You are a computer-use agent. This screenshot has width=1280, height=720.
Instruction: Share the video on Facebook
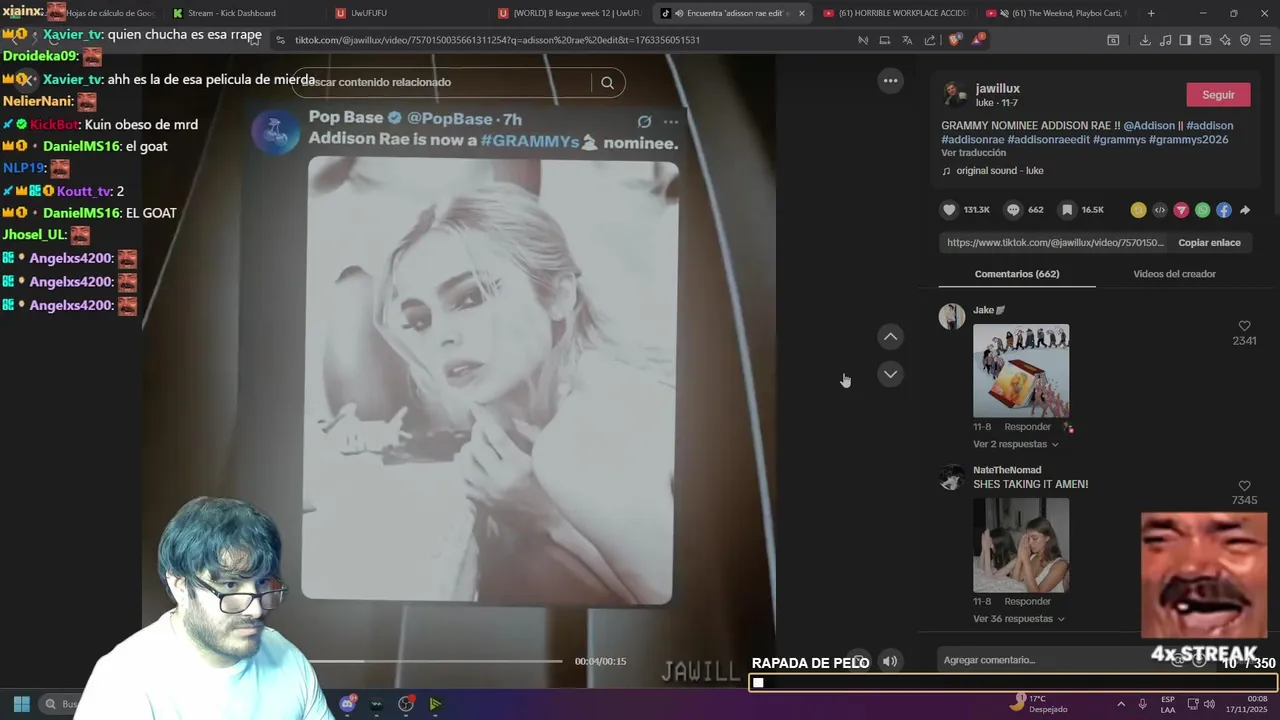click(x=1224, y=210)
